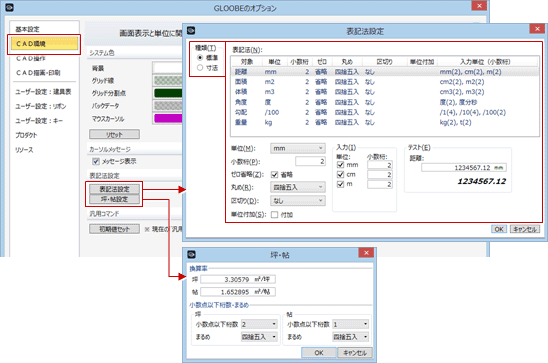
Task: Close the 坪・帖 dialog
Action: (366, 253)
